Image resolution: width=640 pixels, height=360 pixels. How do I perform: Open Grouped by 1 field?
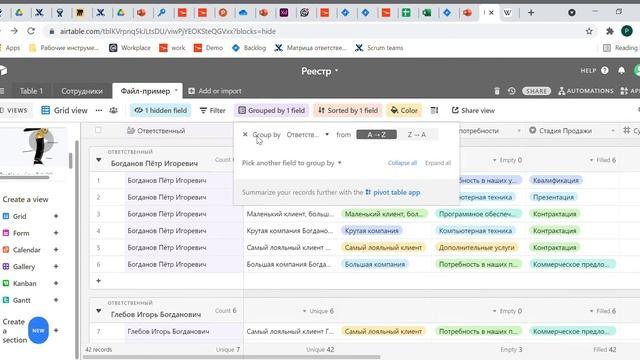tap(271, 110)
